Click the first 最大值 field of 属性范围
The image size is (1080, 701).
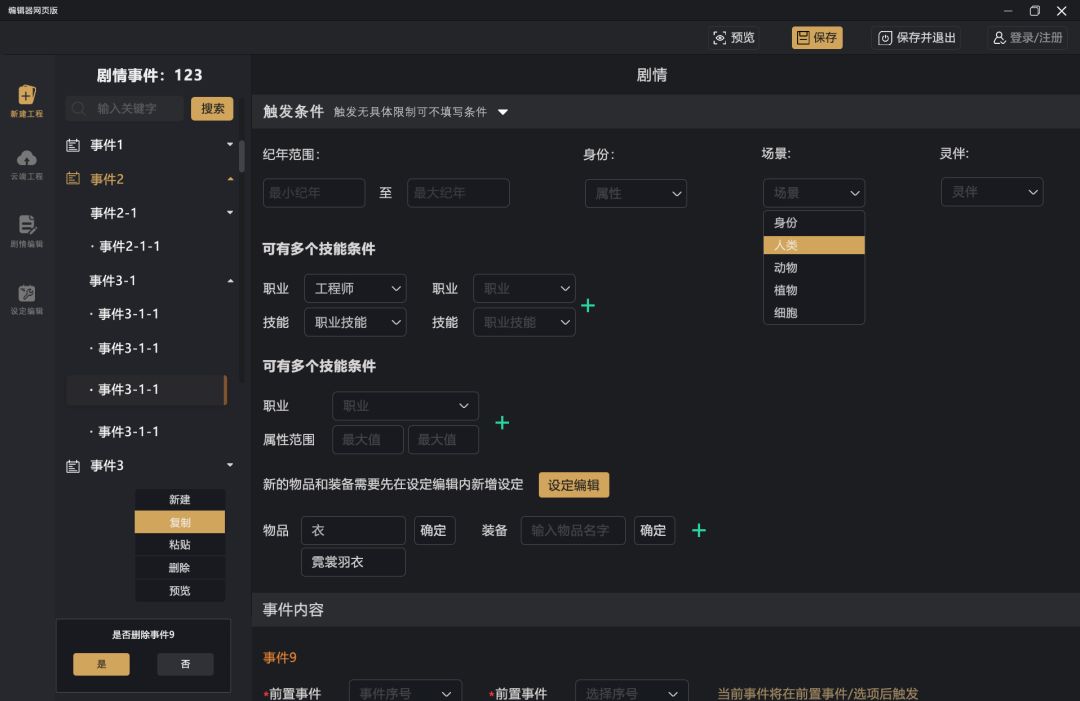pyautogui.click(x=368, y=439)
